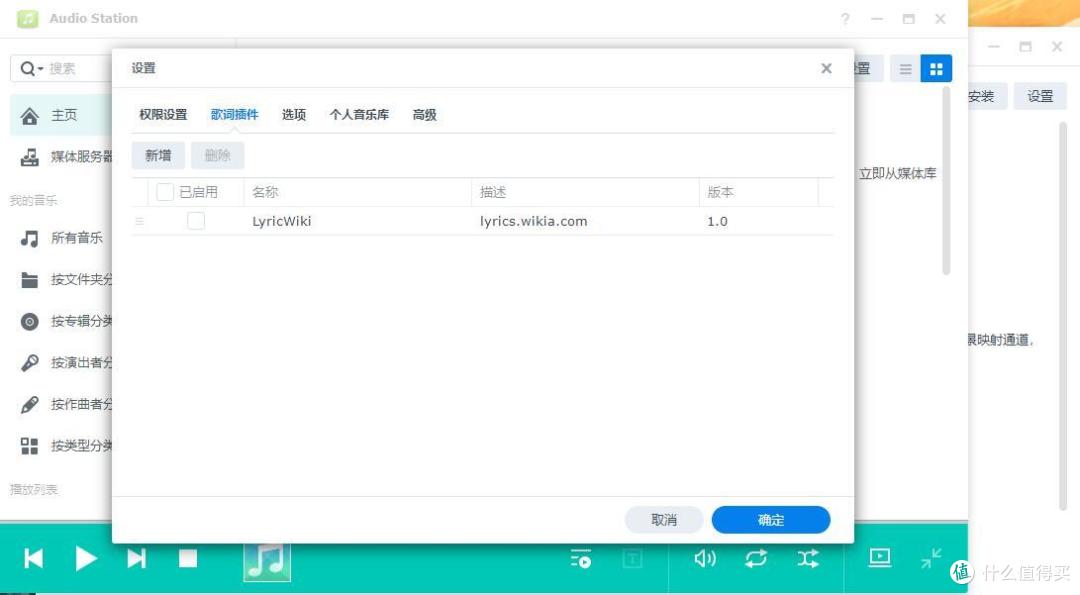
Task: Stop playback with the stop button
Action: (x=188, y=559)
